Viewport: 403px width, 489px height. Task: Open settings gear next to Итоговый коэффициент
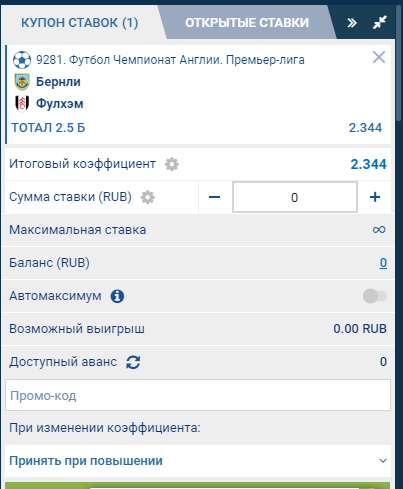[x=172, y=164]
